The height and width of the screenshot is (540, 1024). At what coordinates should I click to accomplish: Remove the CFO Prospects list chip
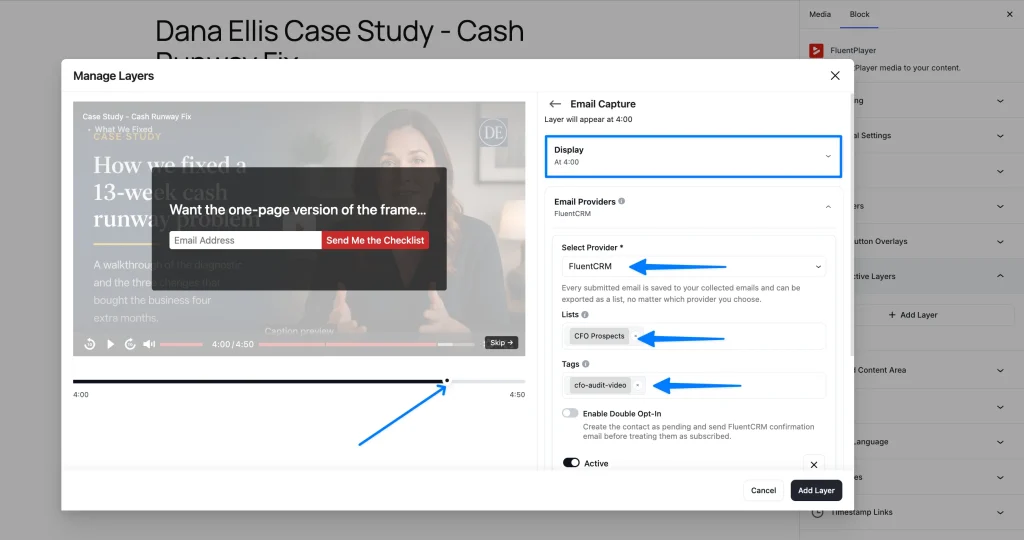[635, 336]
